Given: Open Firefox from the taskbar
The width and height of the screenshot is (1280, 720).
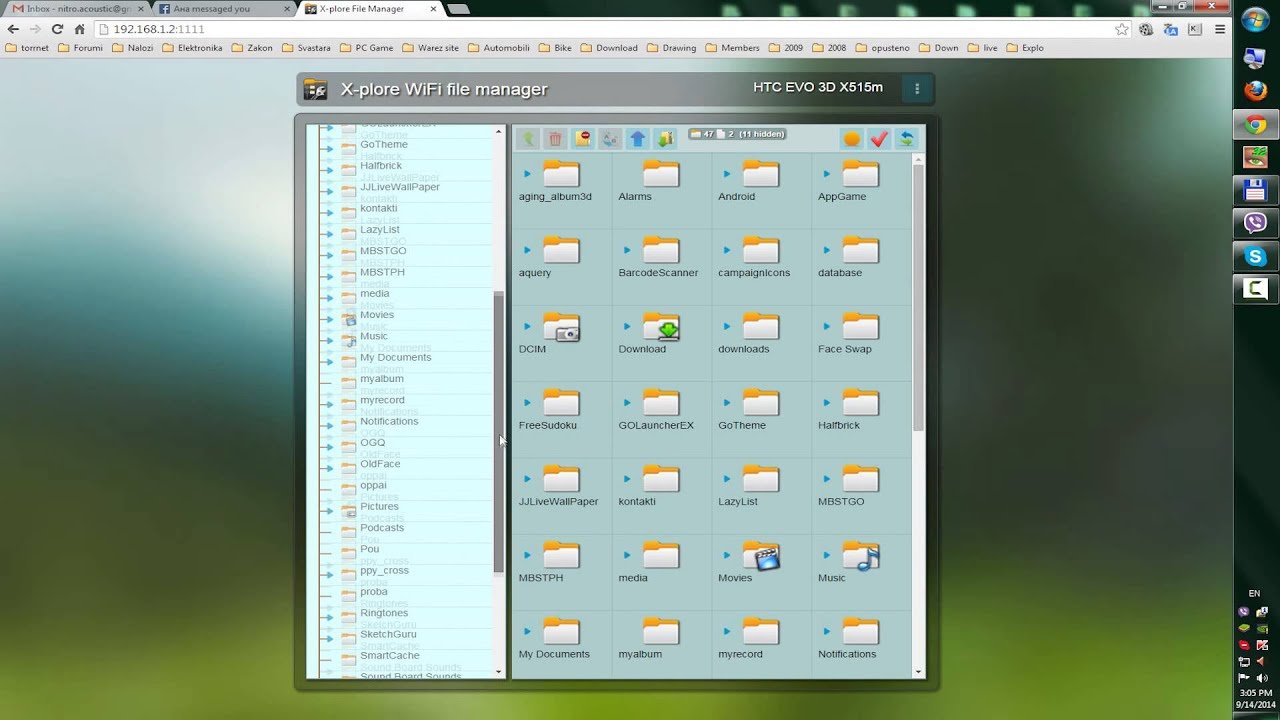Looking at the screenshot, I should click(1255, 91).
